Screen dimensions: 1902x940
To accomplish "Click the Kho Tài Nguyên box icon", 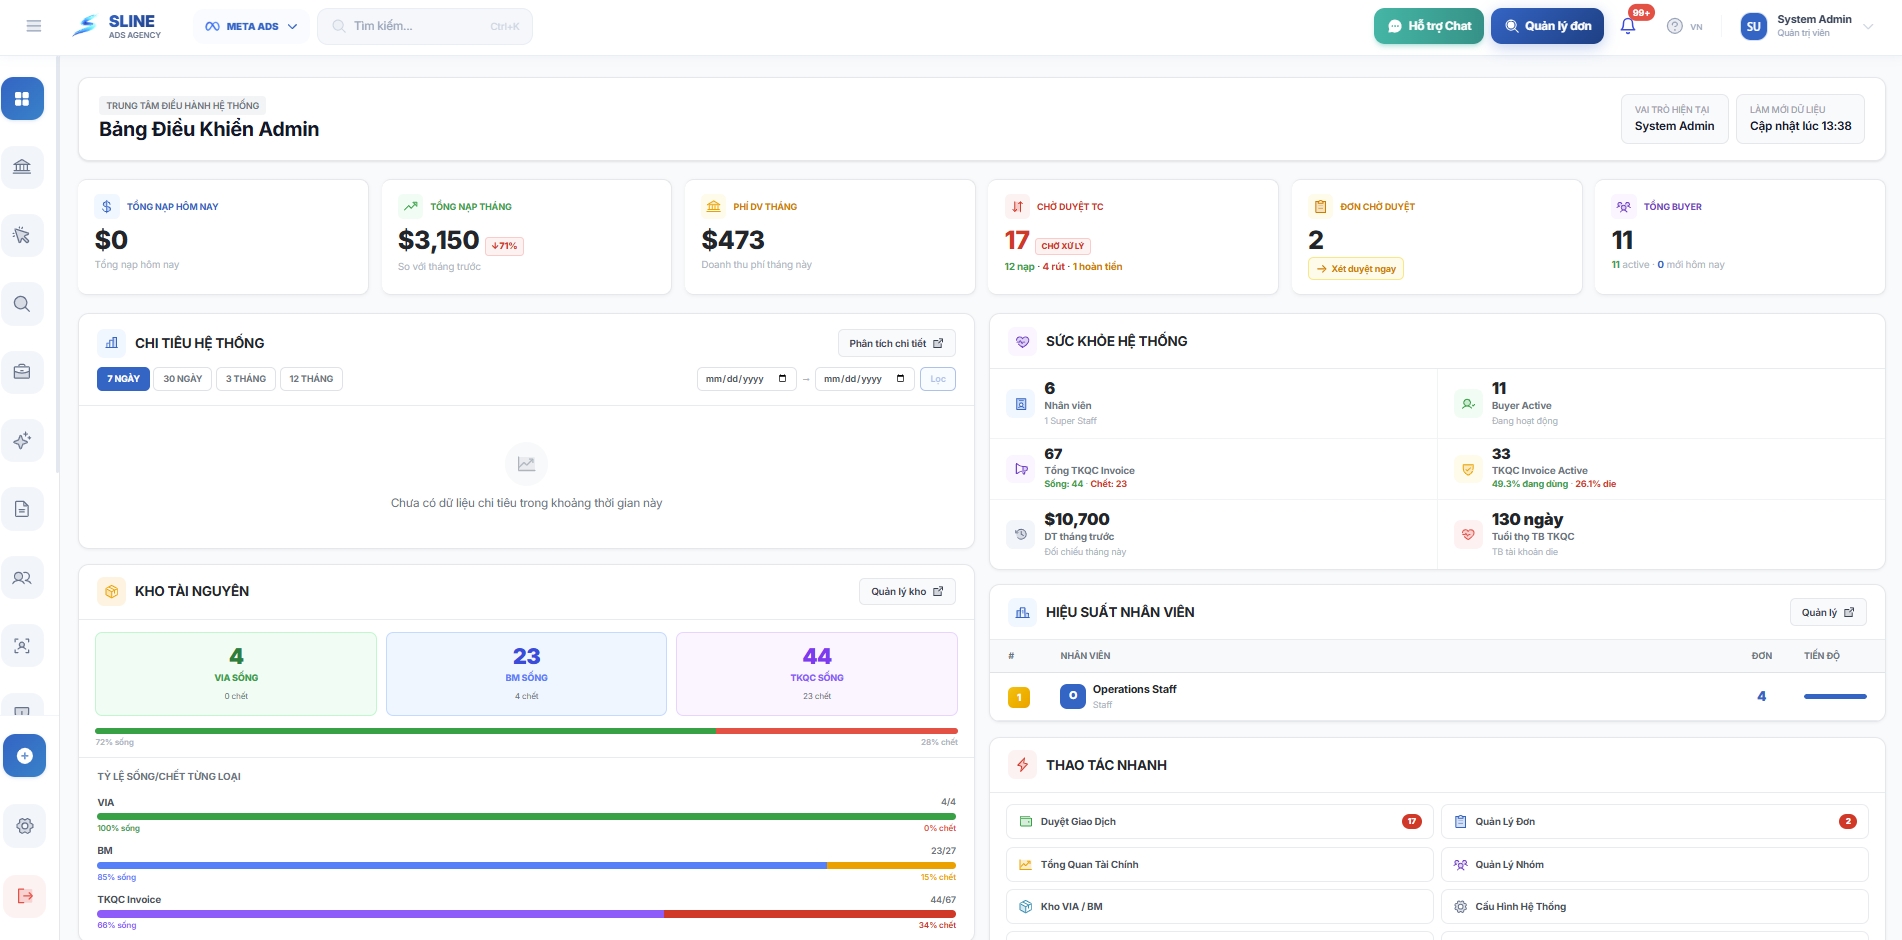I will tap(111, 592).
